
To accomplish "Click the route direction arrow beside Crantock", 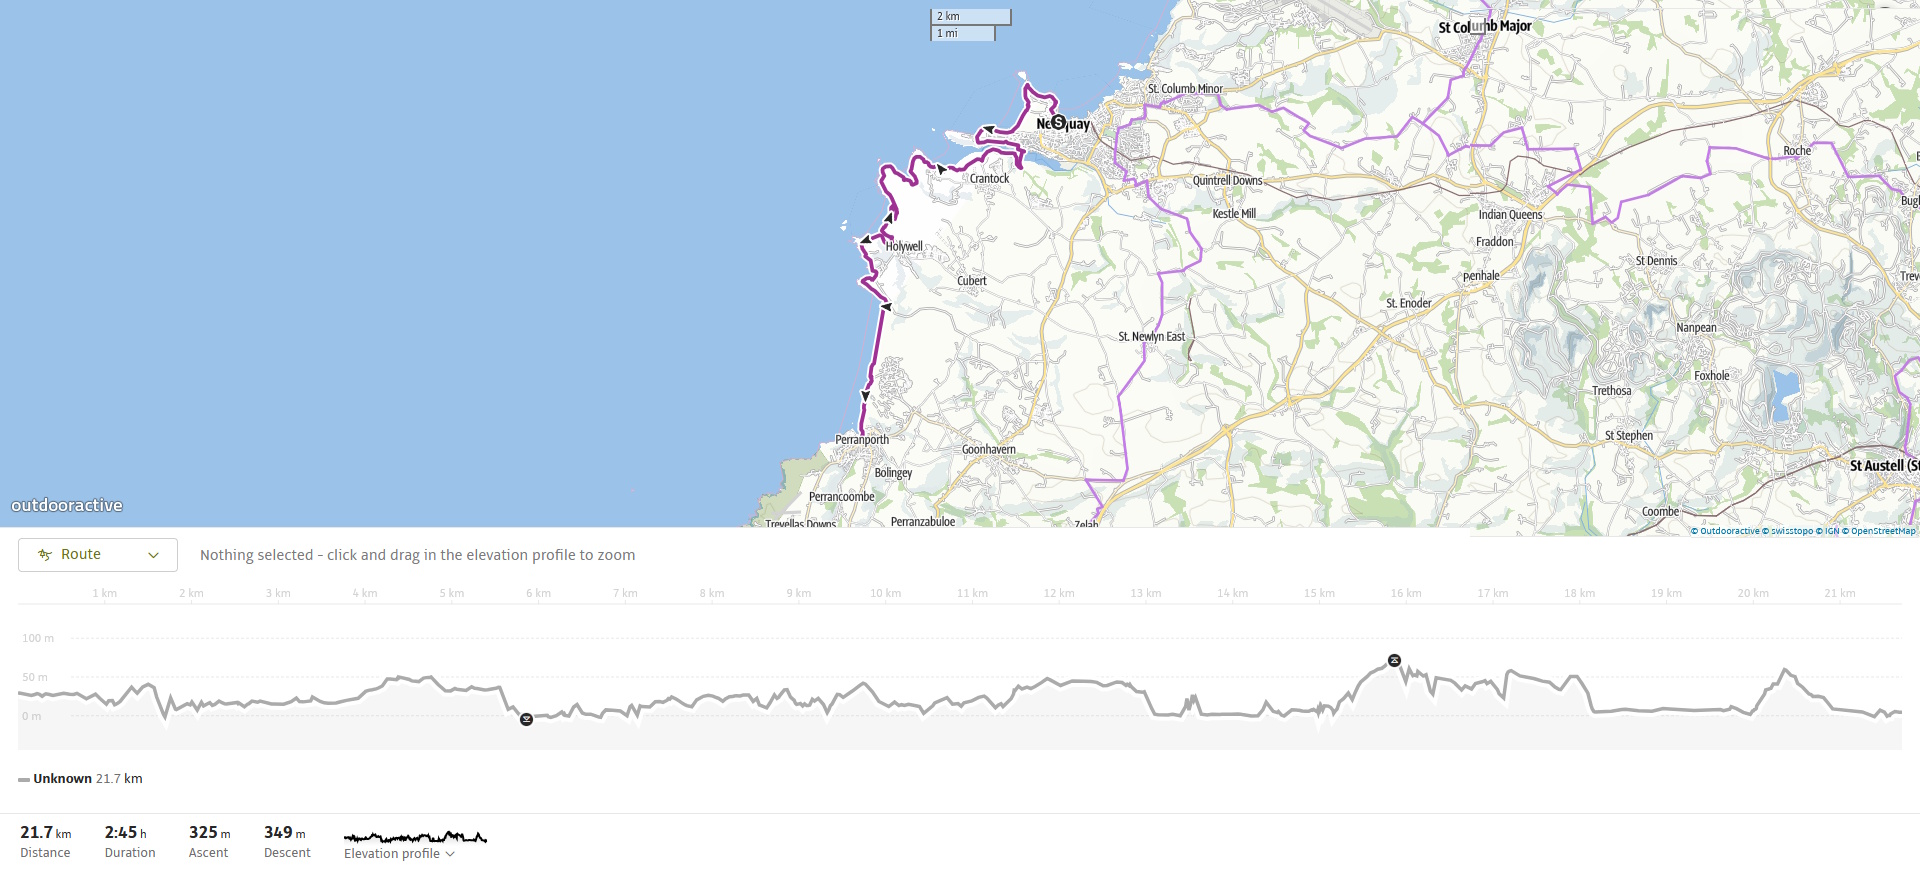I will pyautogui.click(x=942, y=170).
